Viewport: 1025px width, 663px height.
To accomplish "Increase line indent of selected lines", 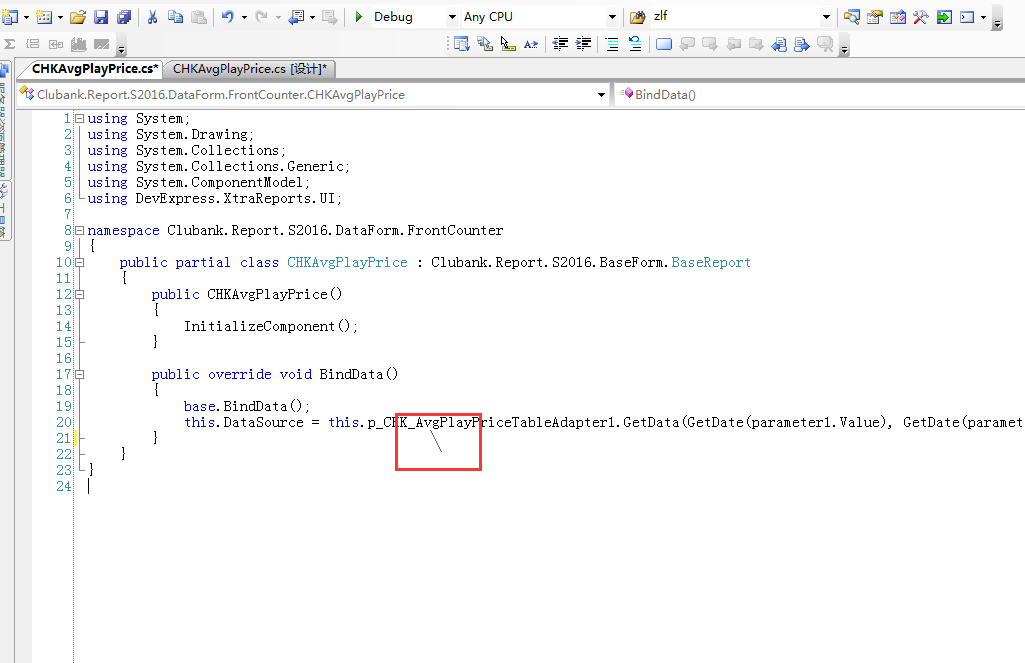I will click(x=583, y=44).
